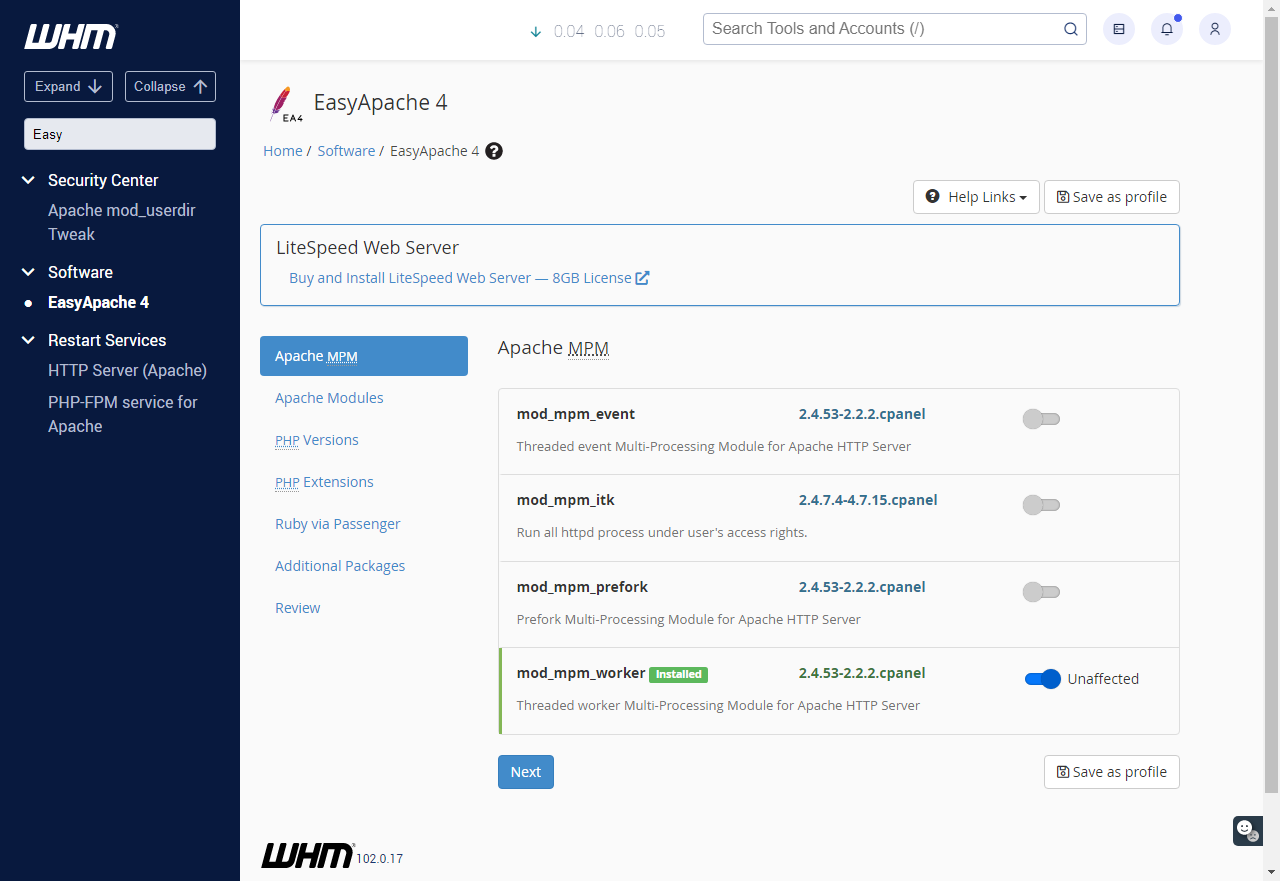Click the Next button
The image size is (1280, 881).
pyautogui.click(x=525, y=772)
